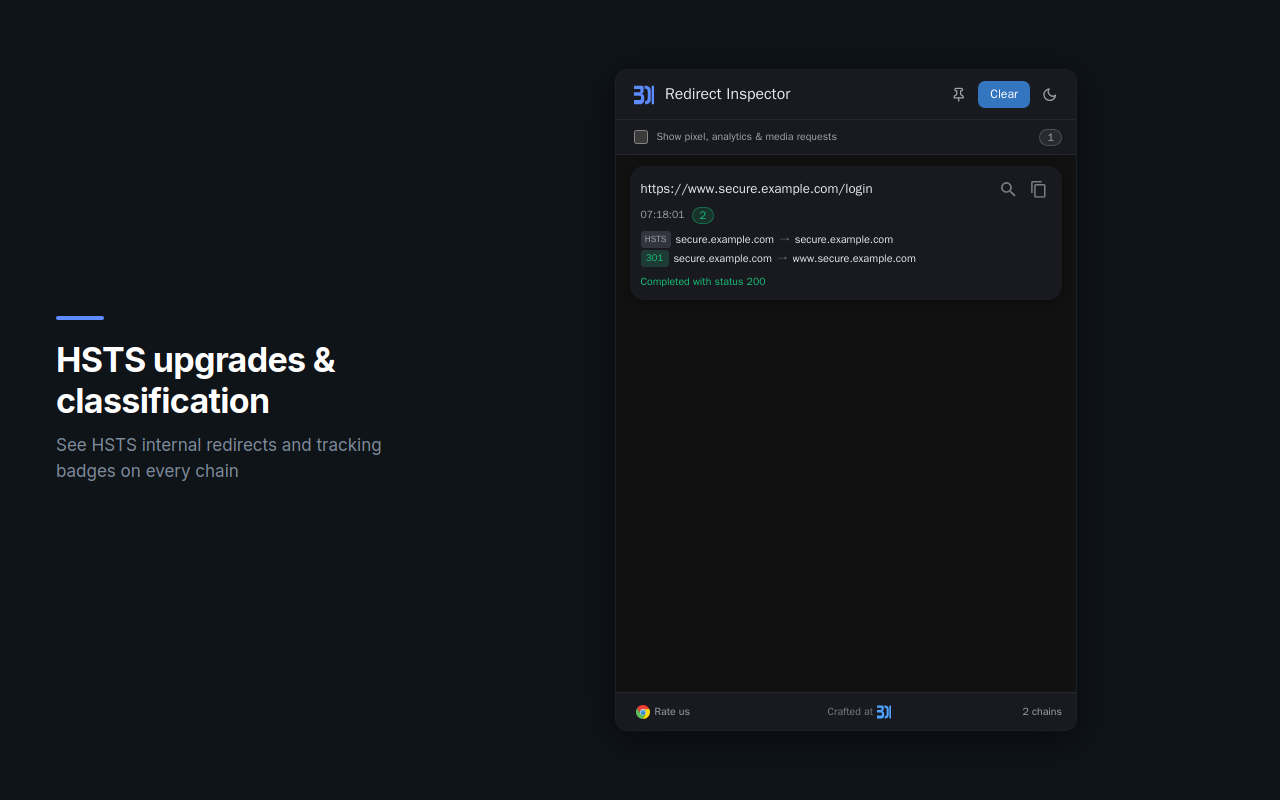Click the HSTS badge in the chain
Screen dimensions: 1280x800
click(x=655, y=239)
